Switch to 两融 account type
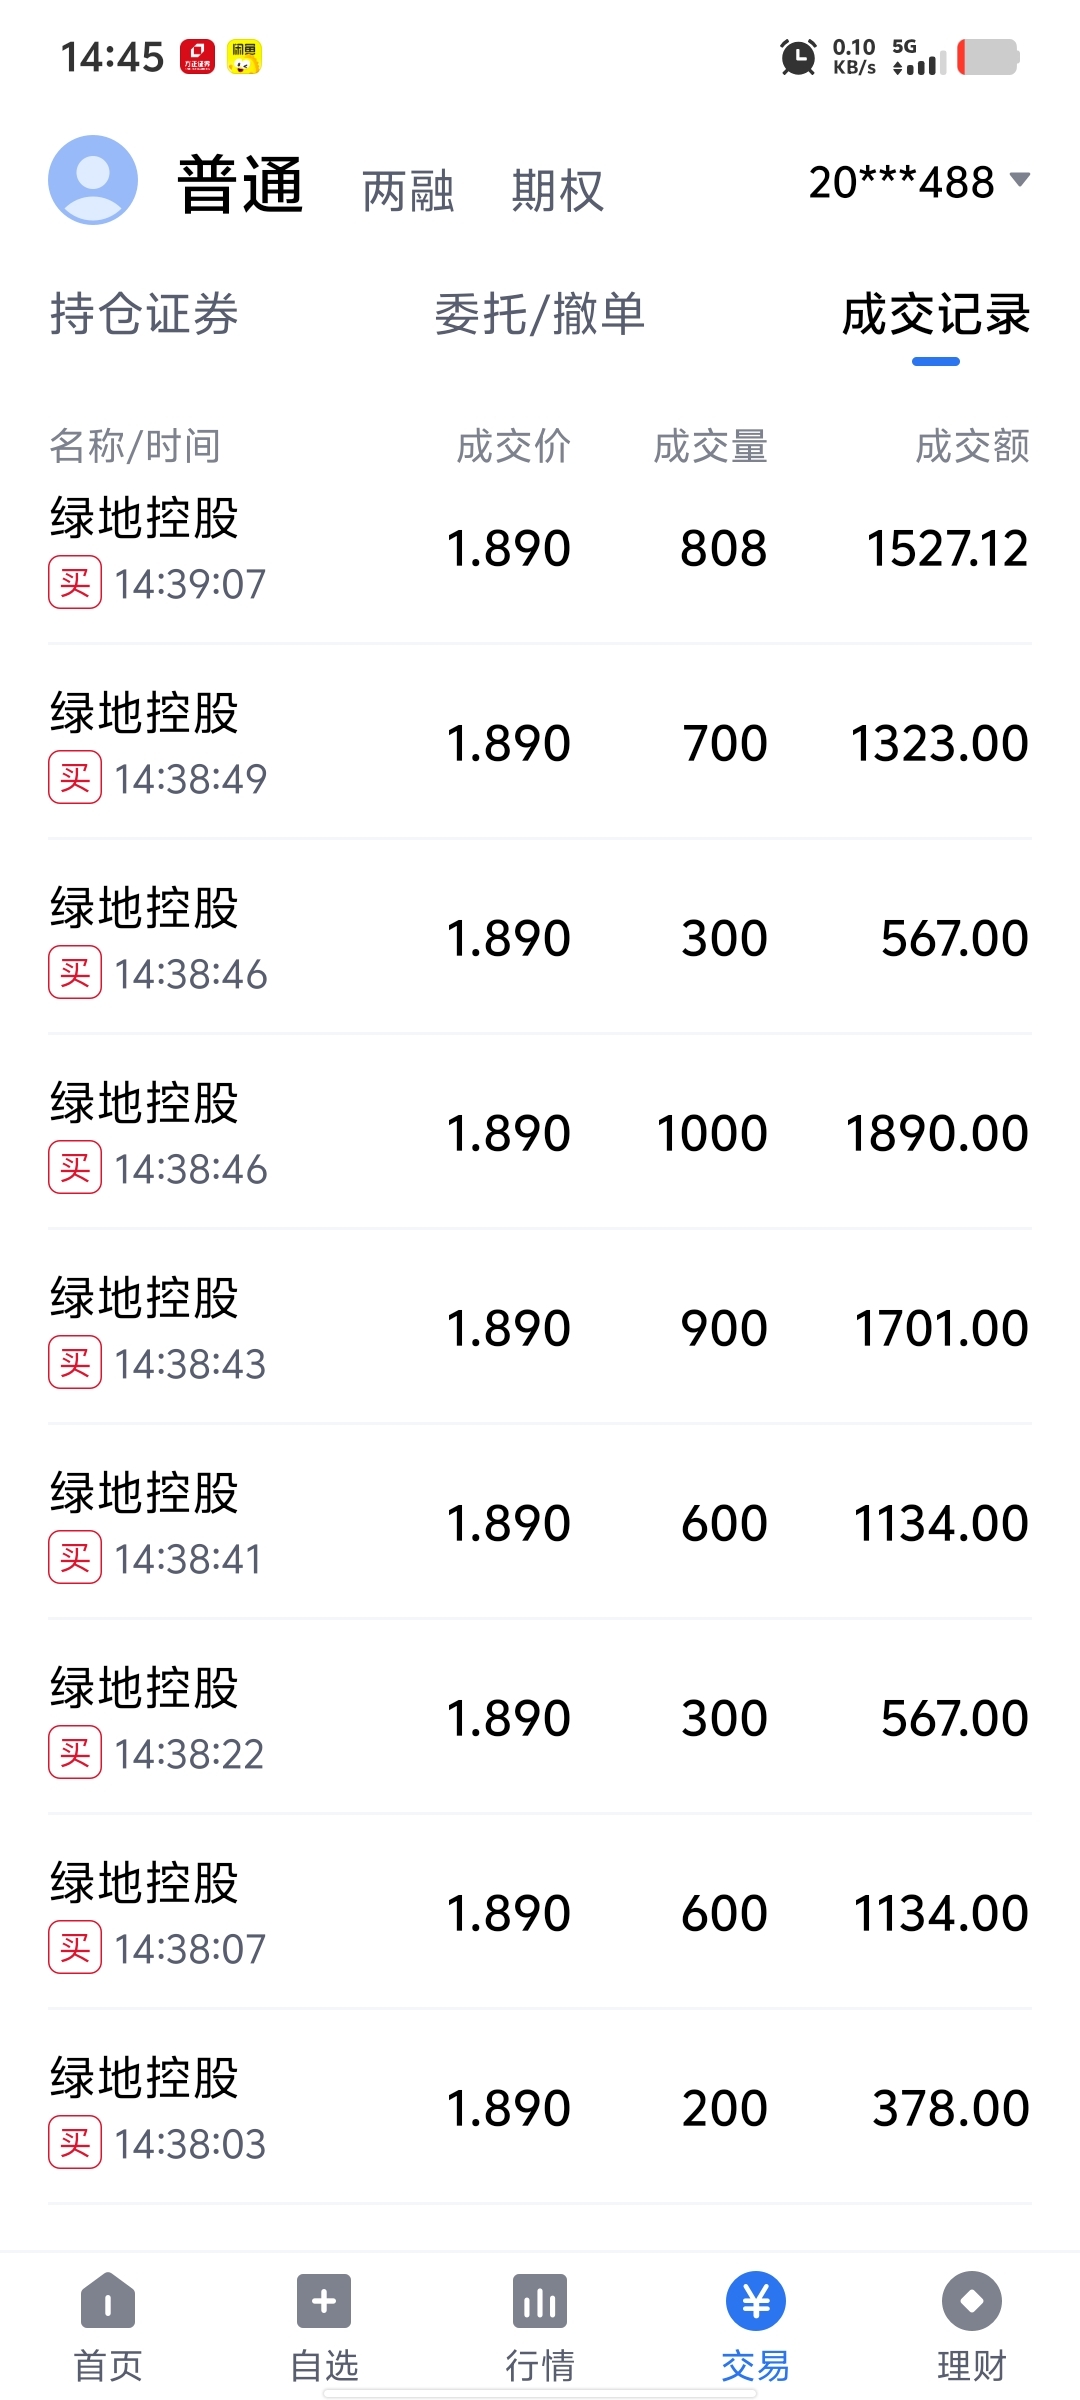Screen dimensions: 1080x2400 408,190
